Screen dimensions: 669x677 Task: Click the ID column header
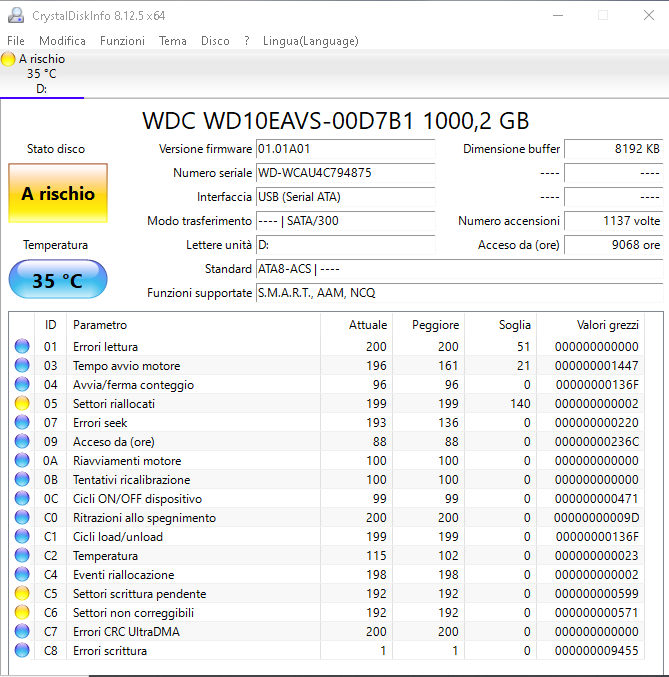point(51,325)
